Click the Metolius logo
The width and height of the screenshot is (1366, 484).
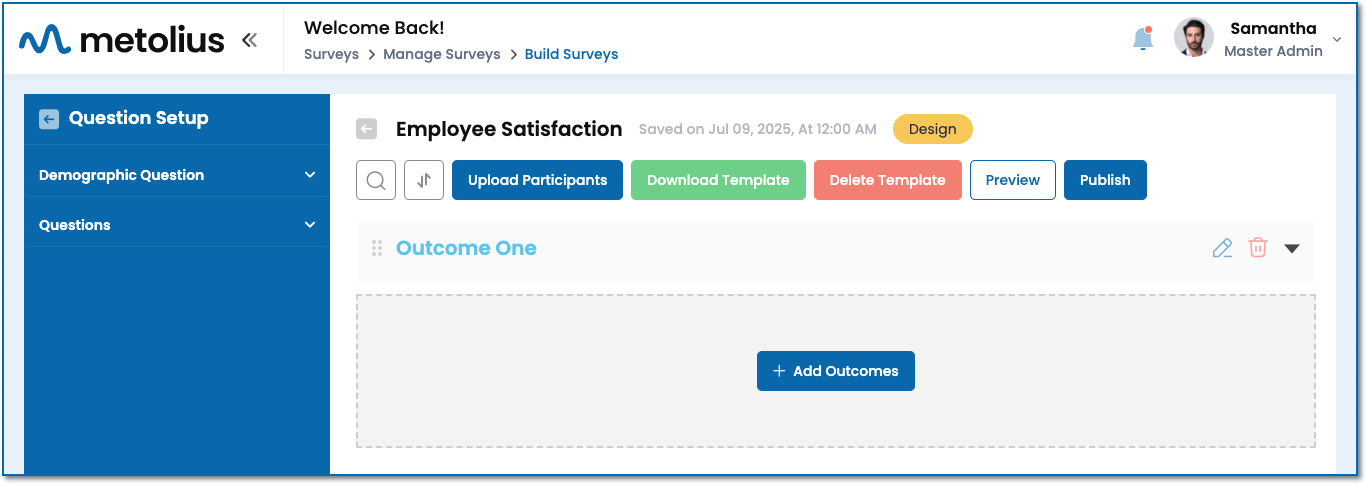121,40
